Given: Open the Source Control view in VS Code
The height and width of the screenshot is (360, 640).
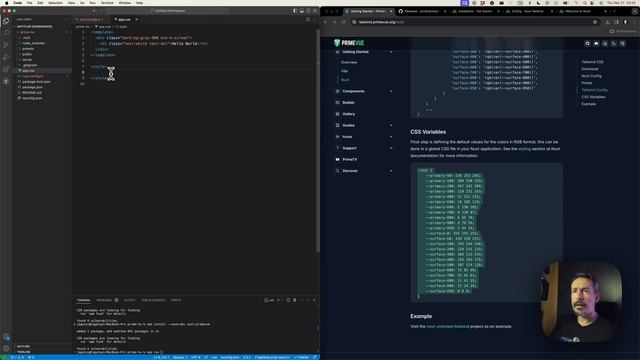Looking at the screenshot, I should tap(6, 45).
